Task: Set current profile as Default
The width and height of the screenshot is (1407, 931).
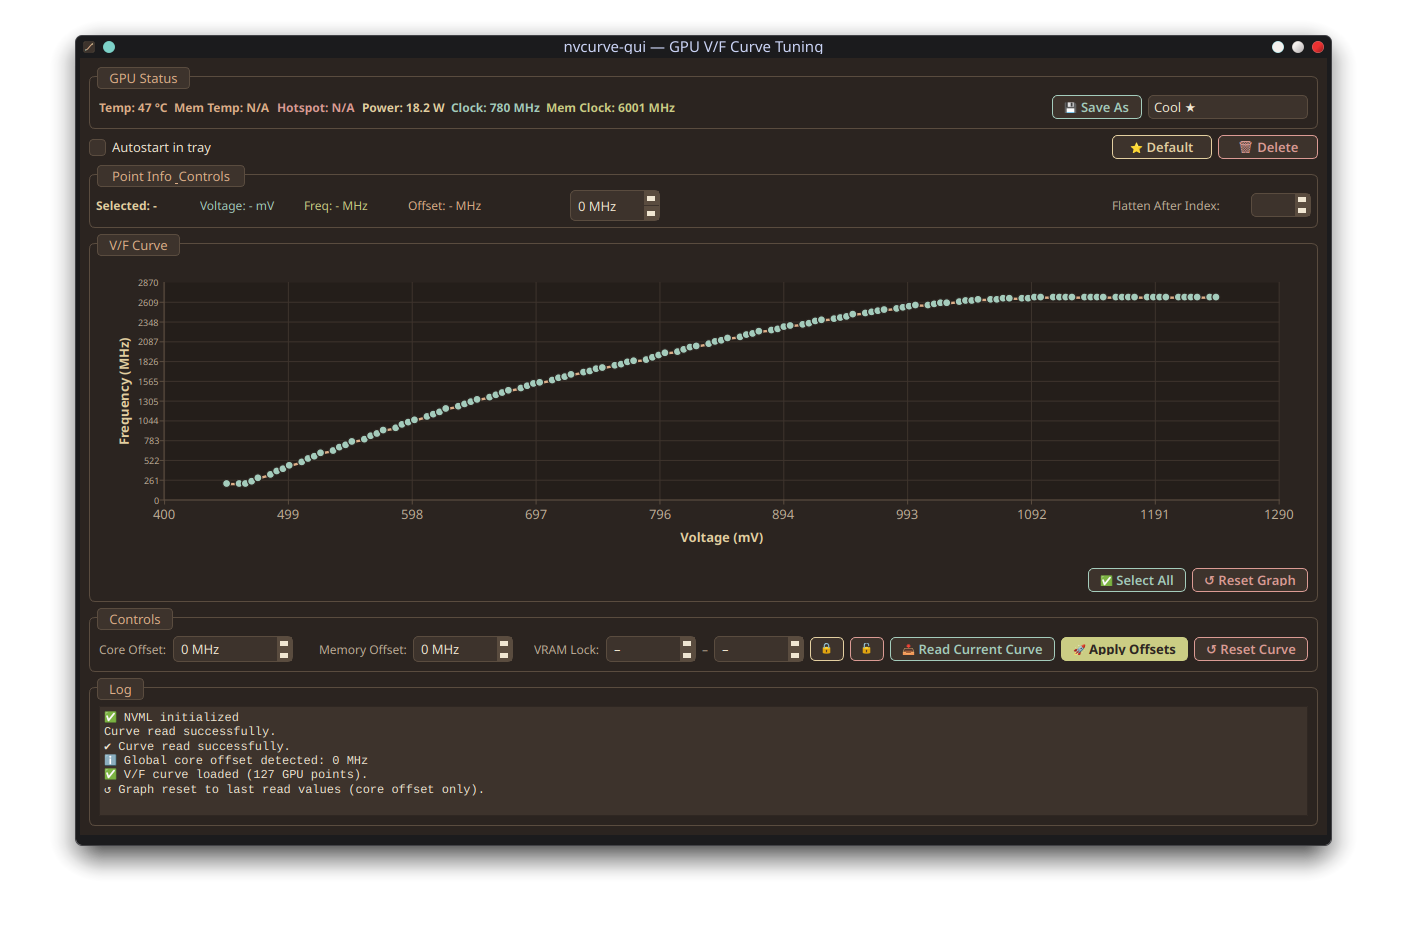Action: 1161,147
